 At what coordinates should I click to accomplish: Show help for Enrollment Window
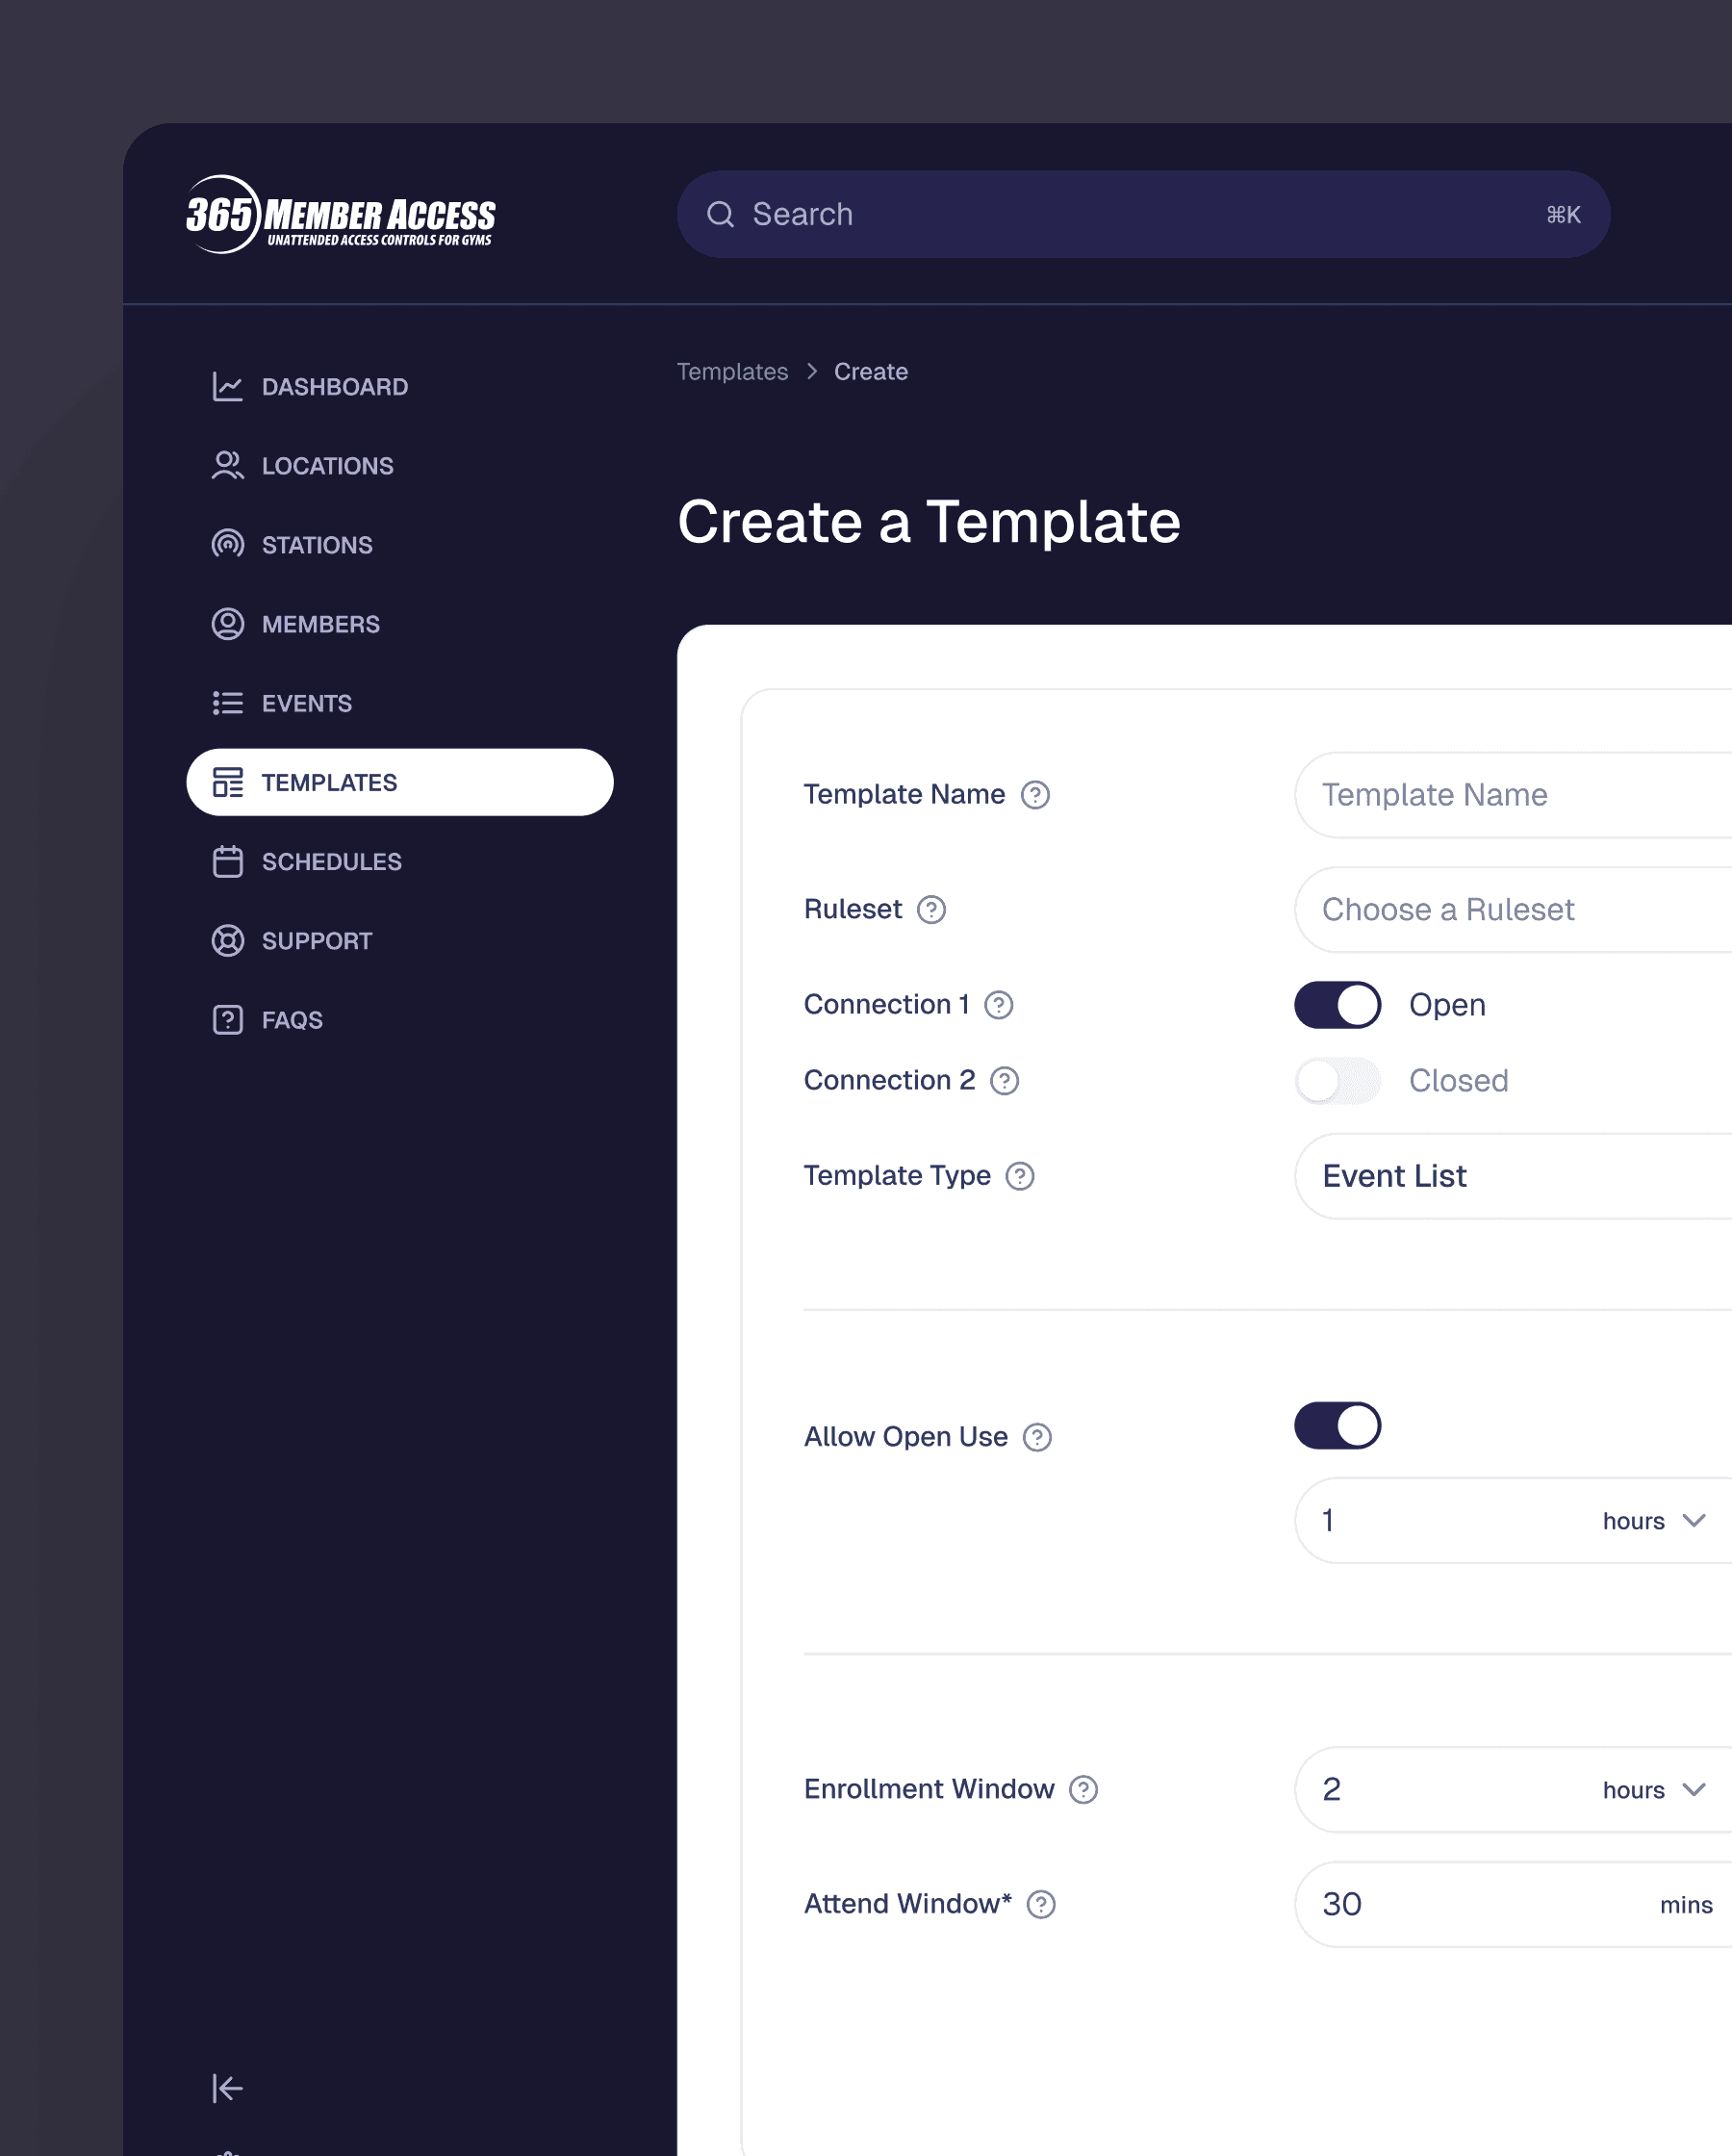[1083, 1789]
